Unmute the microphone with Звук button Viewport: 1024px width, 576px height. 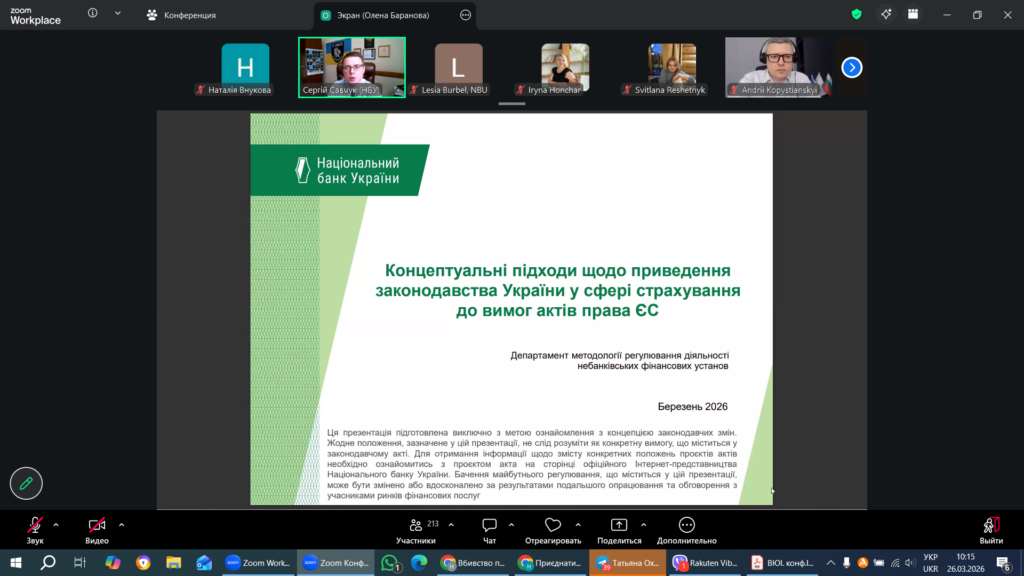coord(35,525)
